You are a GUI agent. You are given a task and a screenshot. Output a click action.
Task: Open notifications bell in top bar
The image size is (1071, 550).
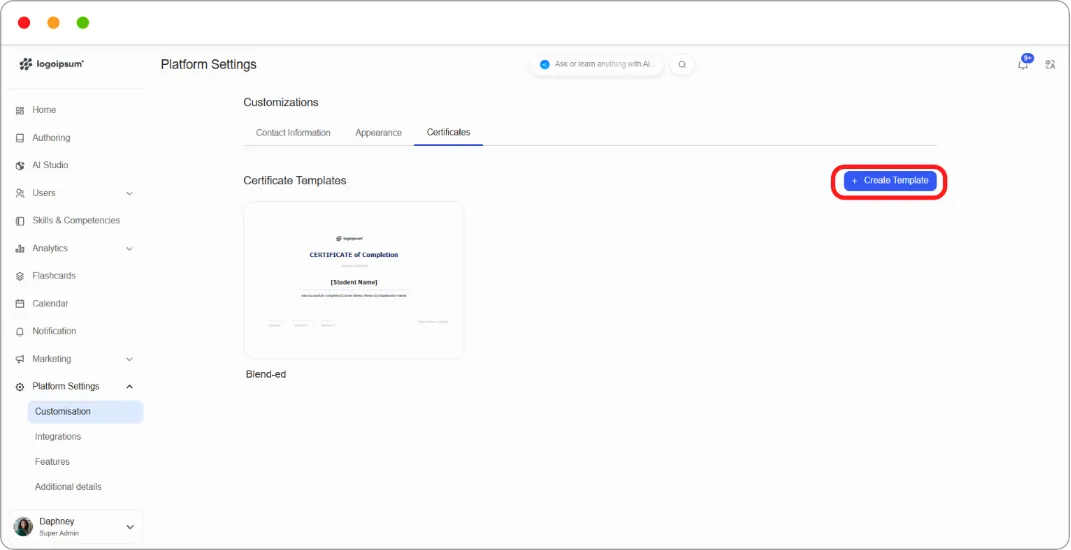click(1023, 64)
